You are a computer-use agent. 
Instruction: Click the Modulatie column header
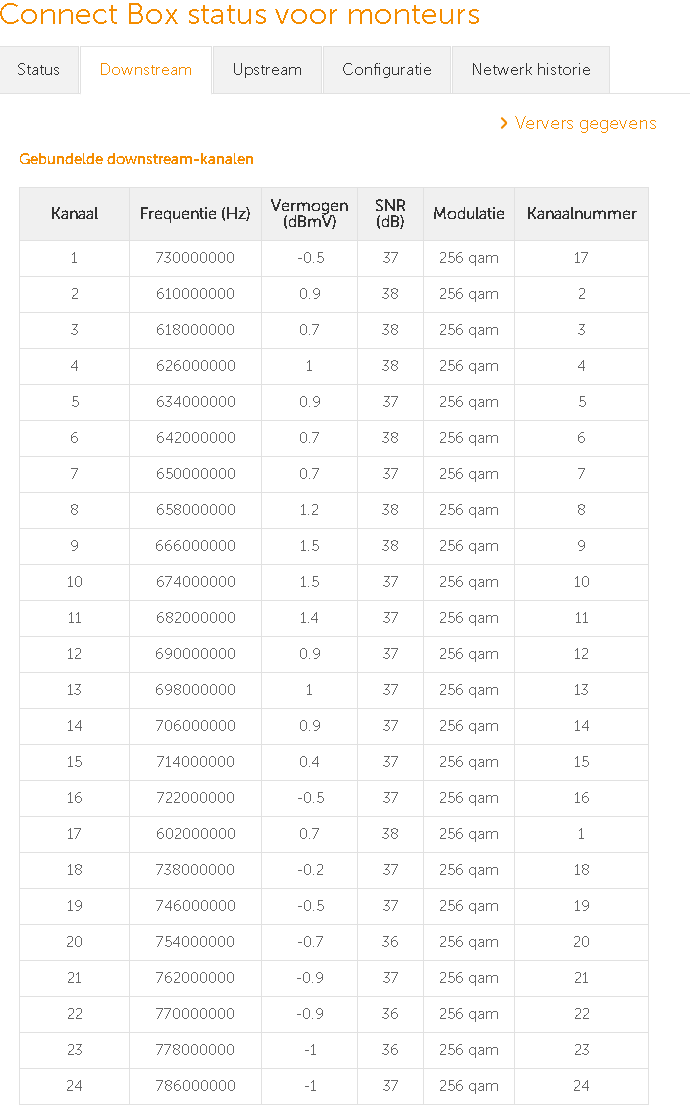tap(469, 214)
